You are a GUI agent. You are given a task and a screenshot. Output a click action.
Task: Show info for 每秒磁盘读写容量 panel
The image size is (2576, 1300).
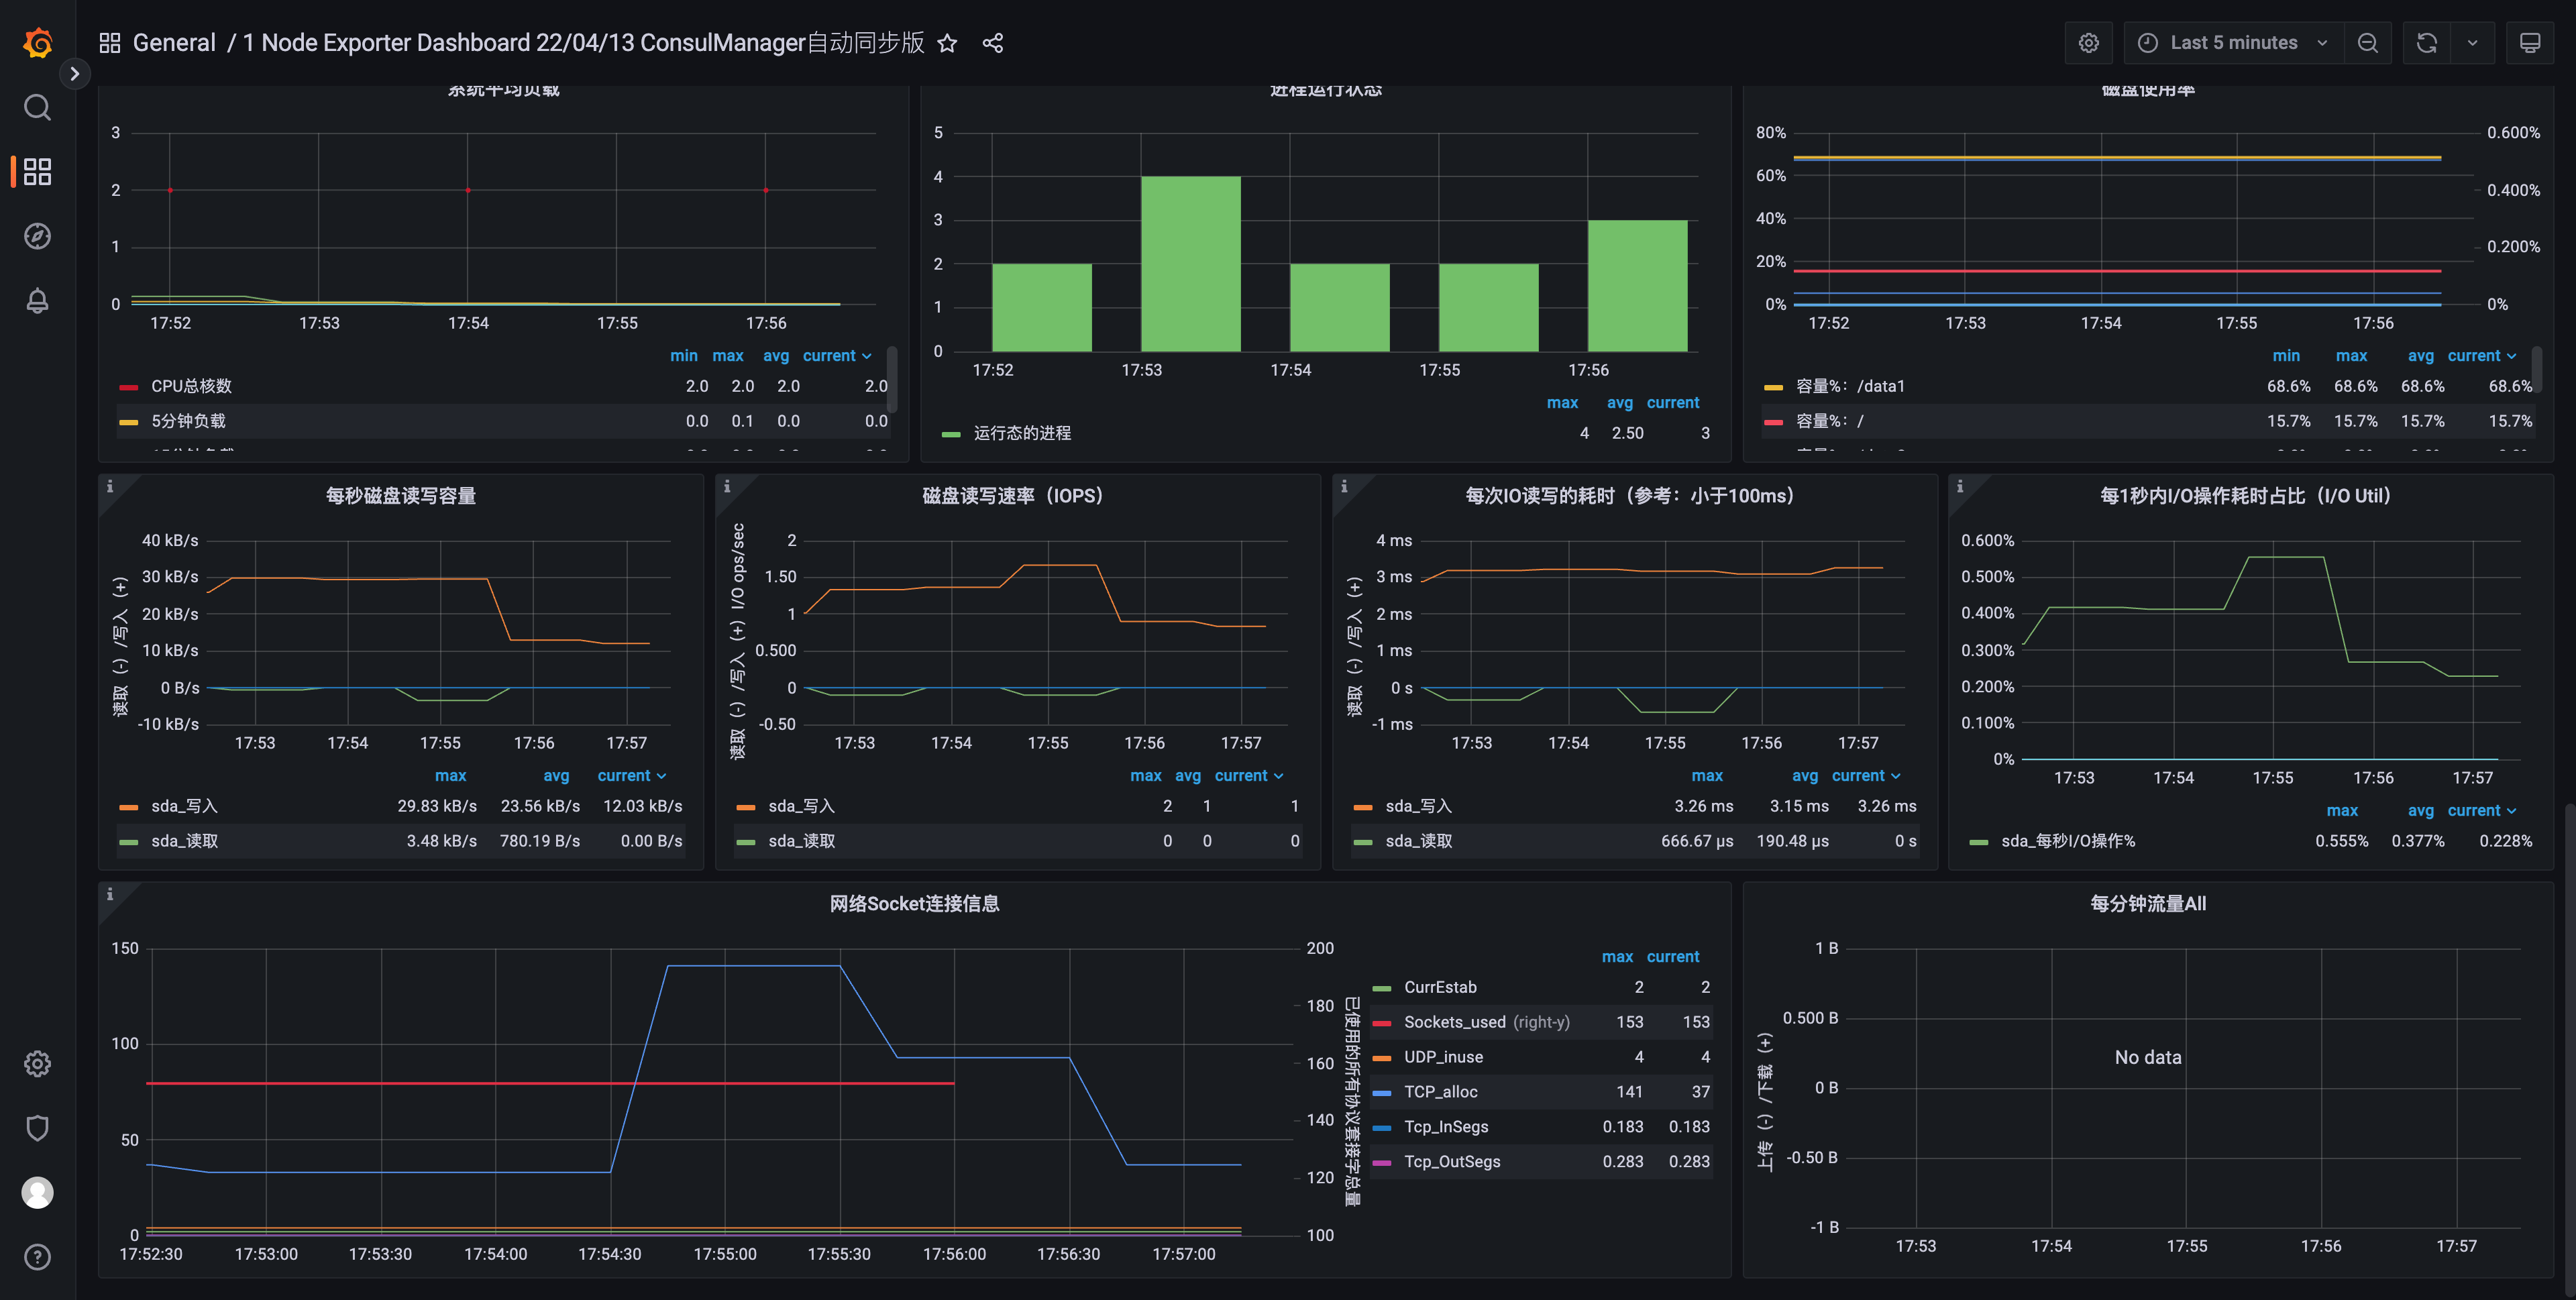click(110, 486)
